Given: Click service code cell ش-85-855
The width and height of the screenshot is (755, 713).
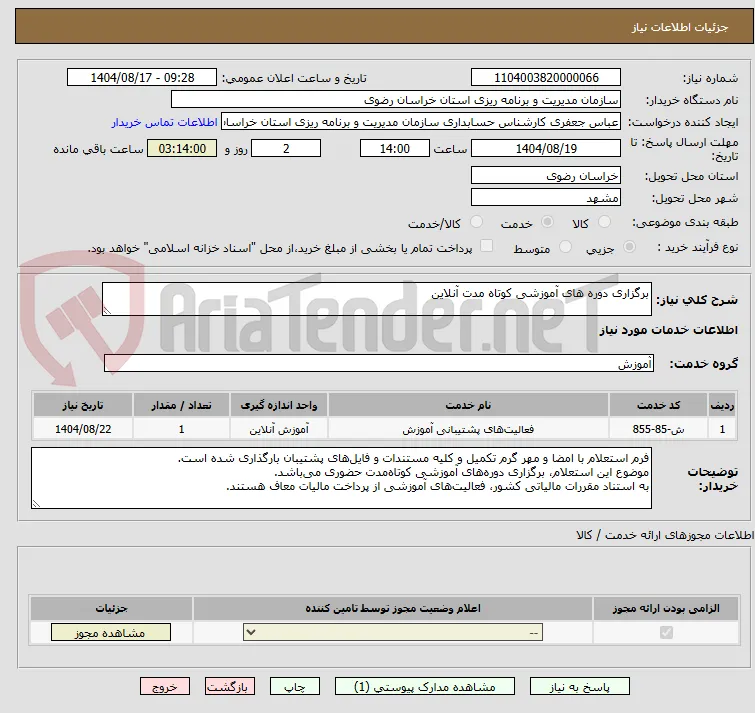Looking at the screenshot, I should pos(658,429).
